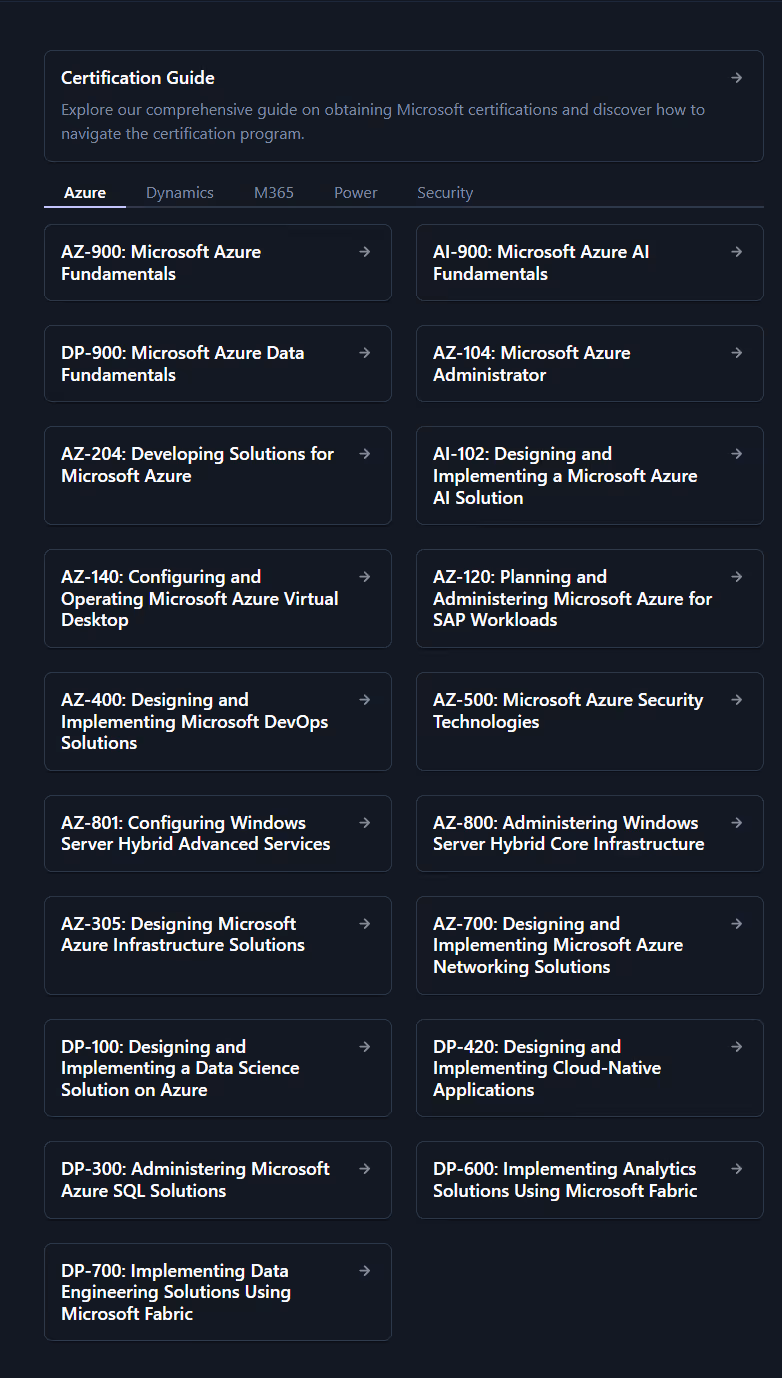Click the DP-700 Microsoft Fabric card arrow icon
782x1378 pixels.
point(364,1270)
